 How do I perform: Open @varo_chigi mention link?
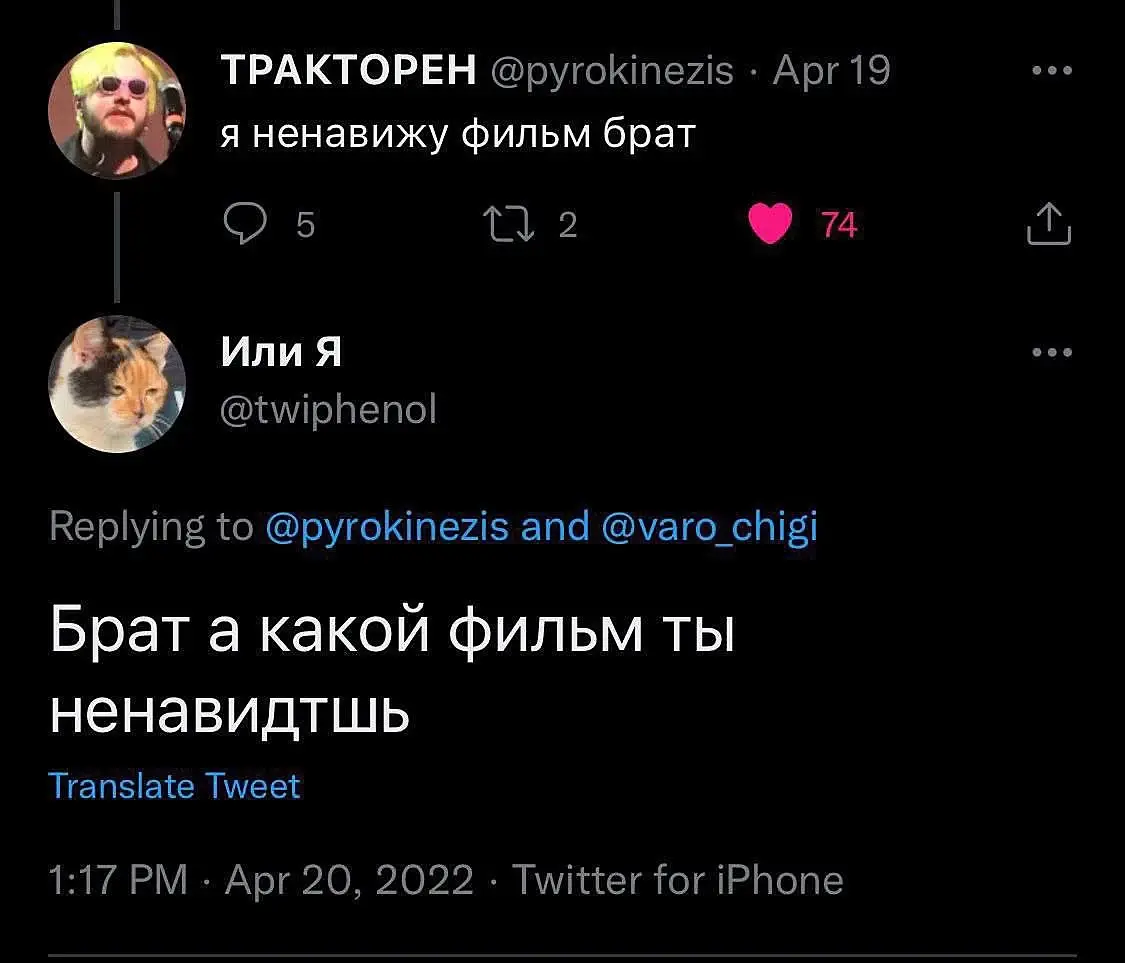[x=710, y=526]
